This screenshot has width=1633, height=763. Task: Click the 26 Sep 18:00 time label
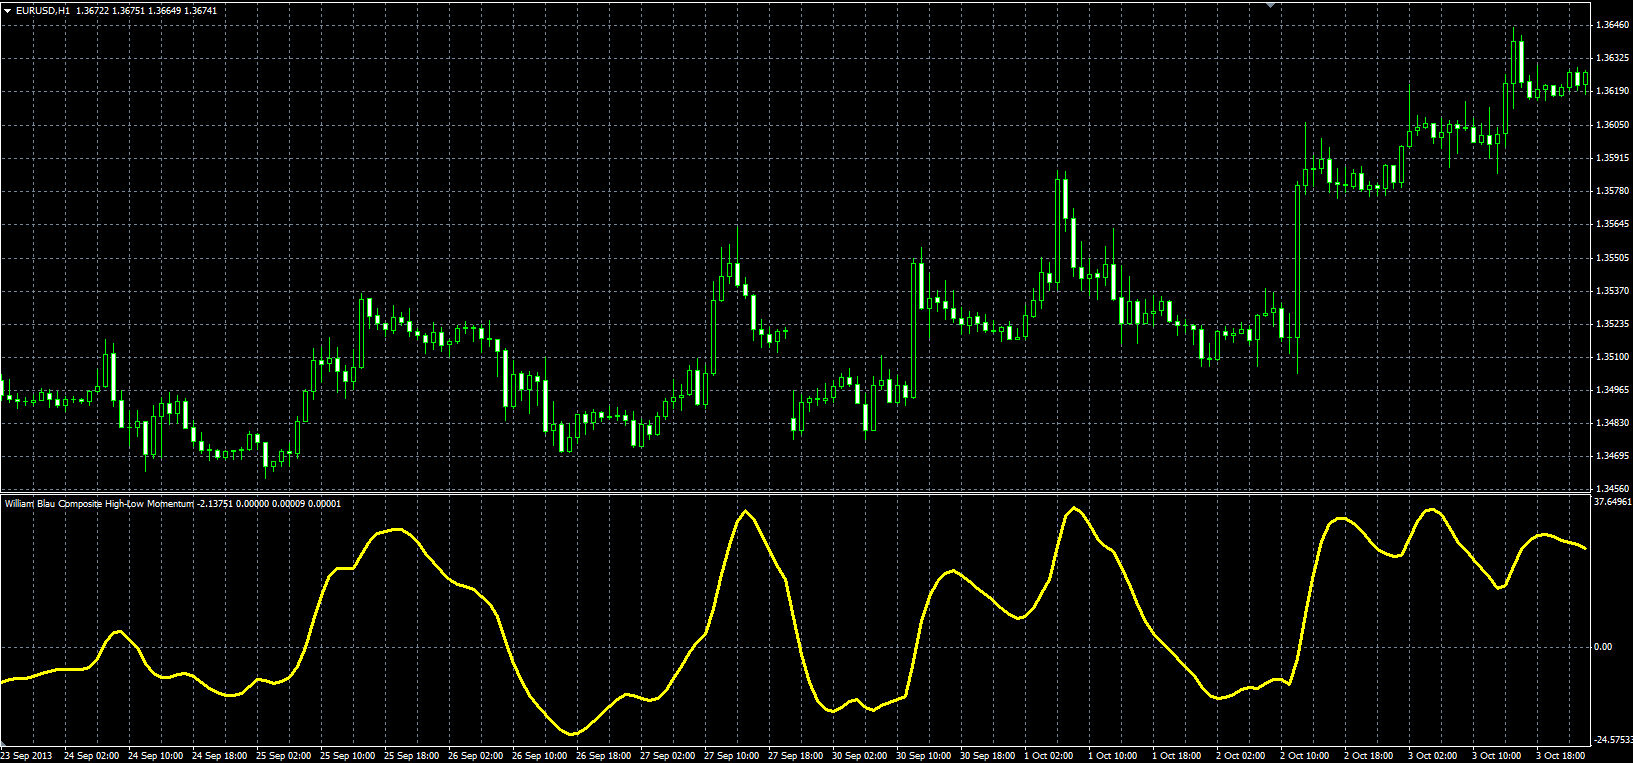click(x=603, y=756)
